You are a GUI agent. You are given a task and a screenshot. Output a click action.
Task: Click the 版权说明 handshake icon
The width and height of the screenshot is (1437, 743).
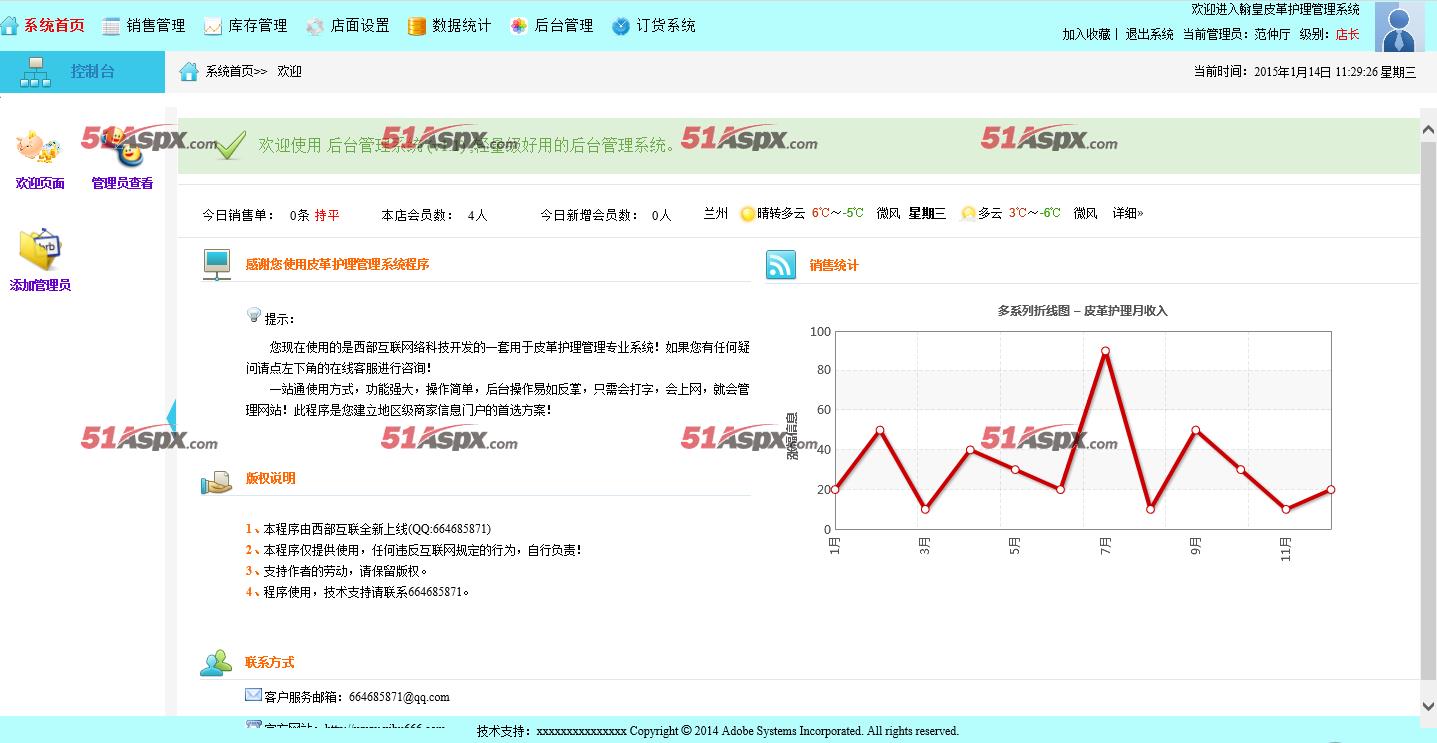[216, 482]
